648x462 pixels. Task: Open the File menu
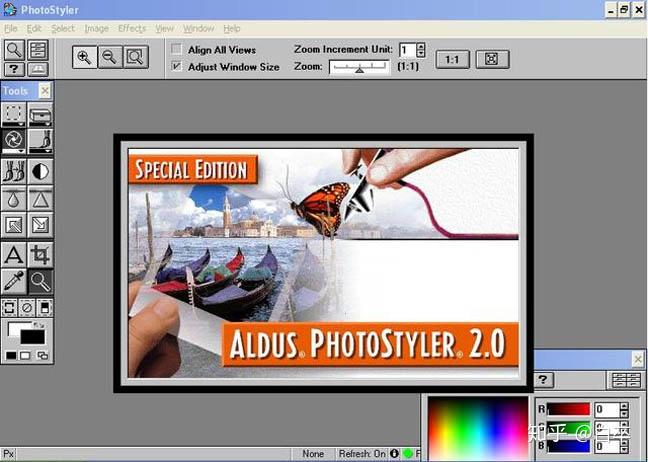[11, 29]
